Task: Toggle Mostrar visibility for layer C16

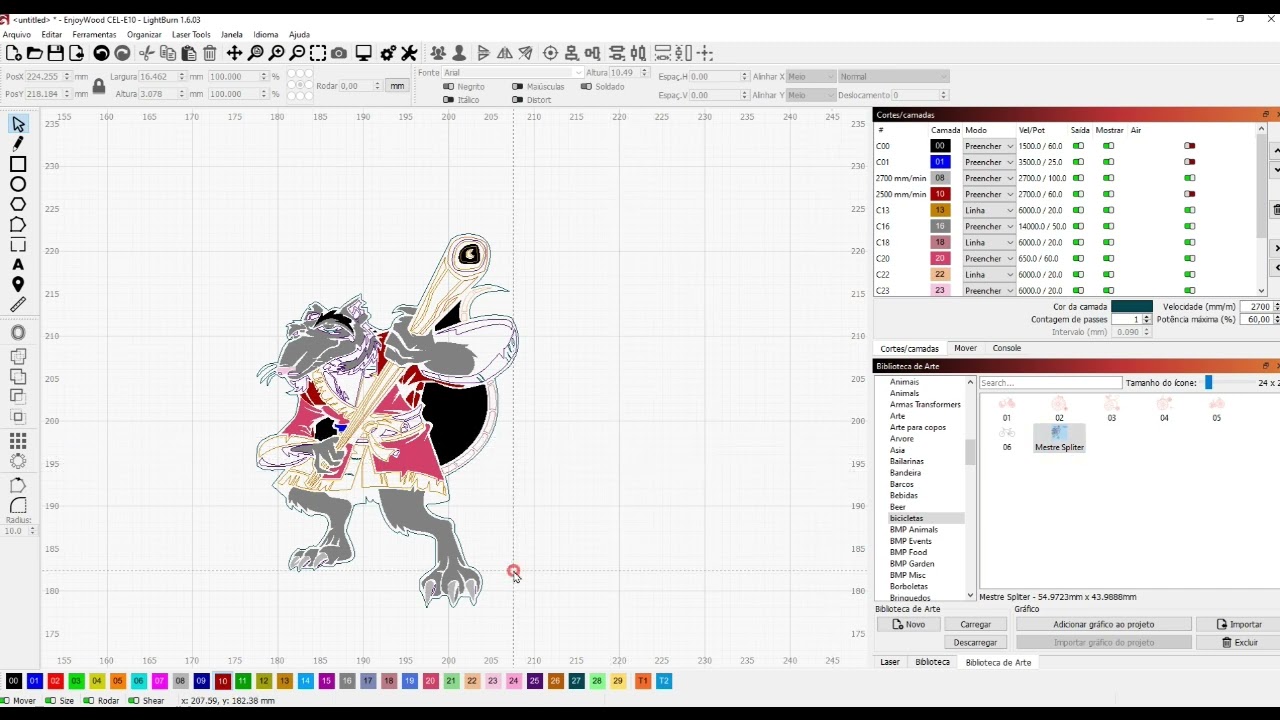Action: point(1108,226)
